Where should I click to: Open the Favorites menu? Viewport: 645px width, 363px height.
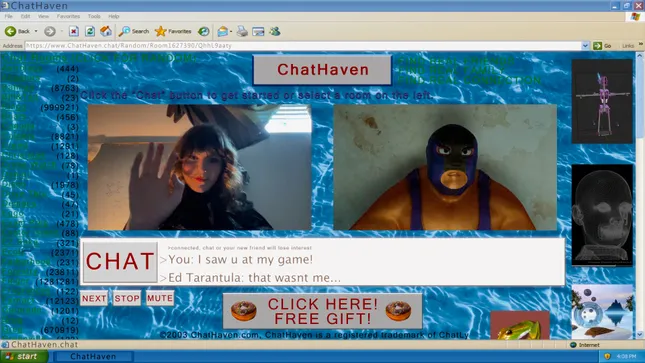[68, 16]
